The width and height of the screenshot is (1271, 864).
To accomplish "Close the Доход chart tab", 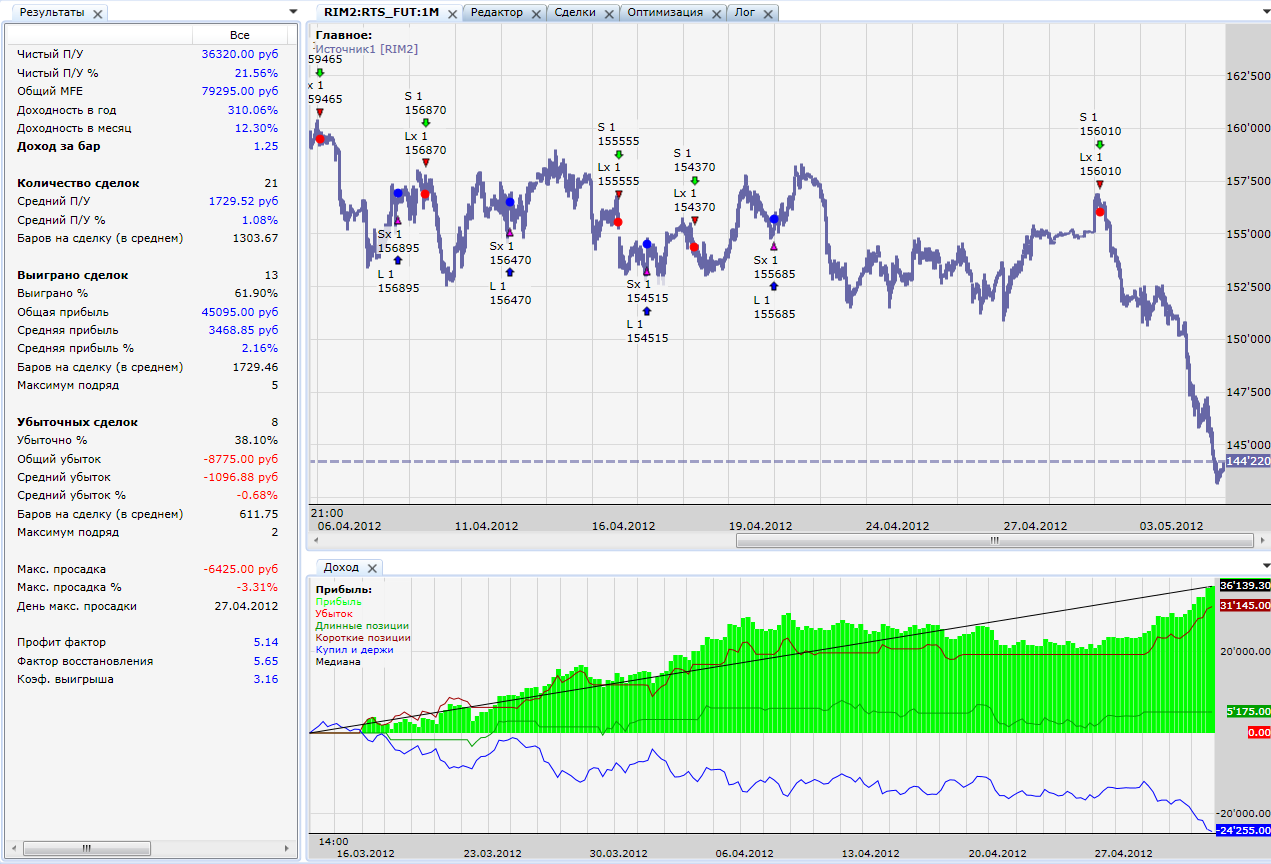I will [x=373, y=568].
